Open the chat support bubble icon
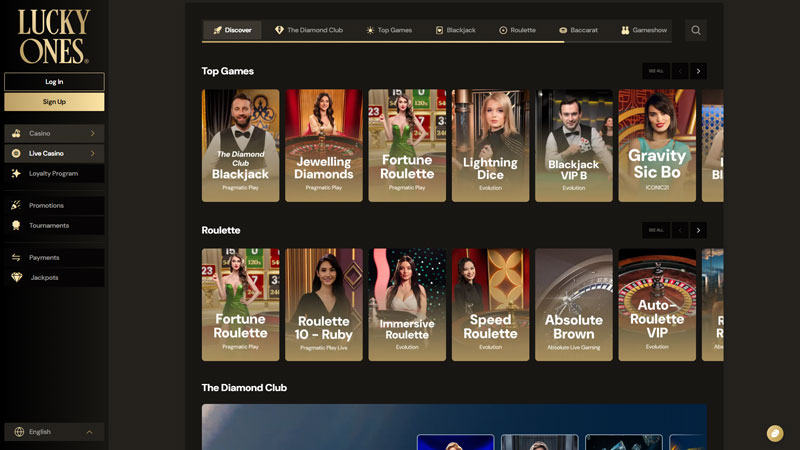The image size is (800, 450). tap(775, 433)
